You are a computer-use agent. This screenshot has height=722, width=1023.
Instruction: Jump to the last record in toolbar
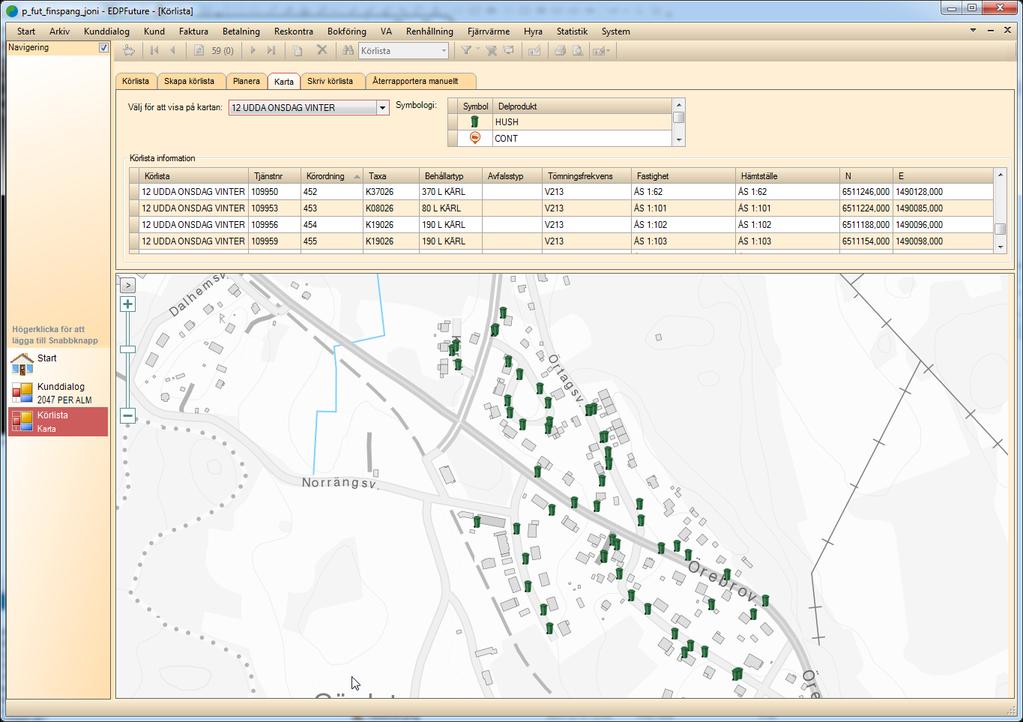[x=271, y=50]
